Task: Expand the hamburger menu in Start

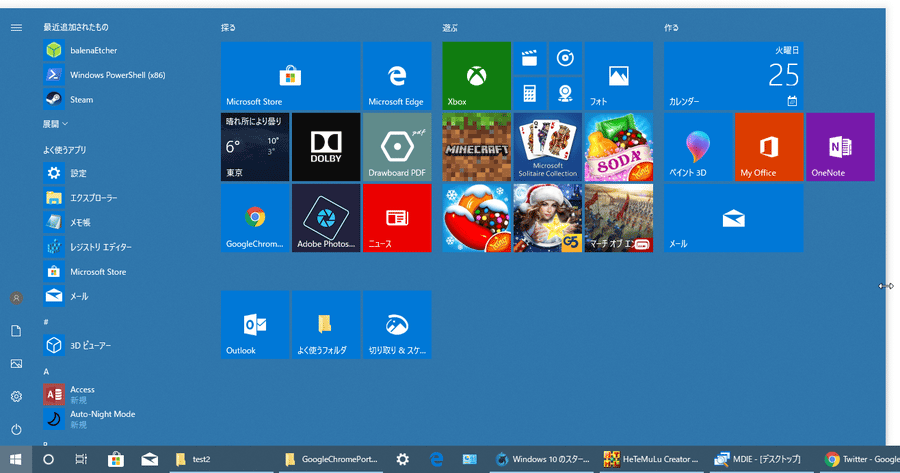Action: [x=16, y=28]
